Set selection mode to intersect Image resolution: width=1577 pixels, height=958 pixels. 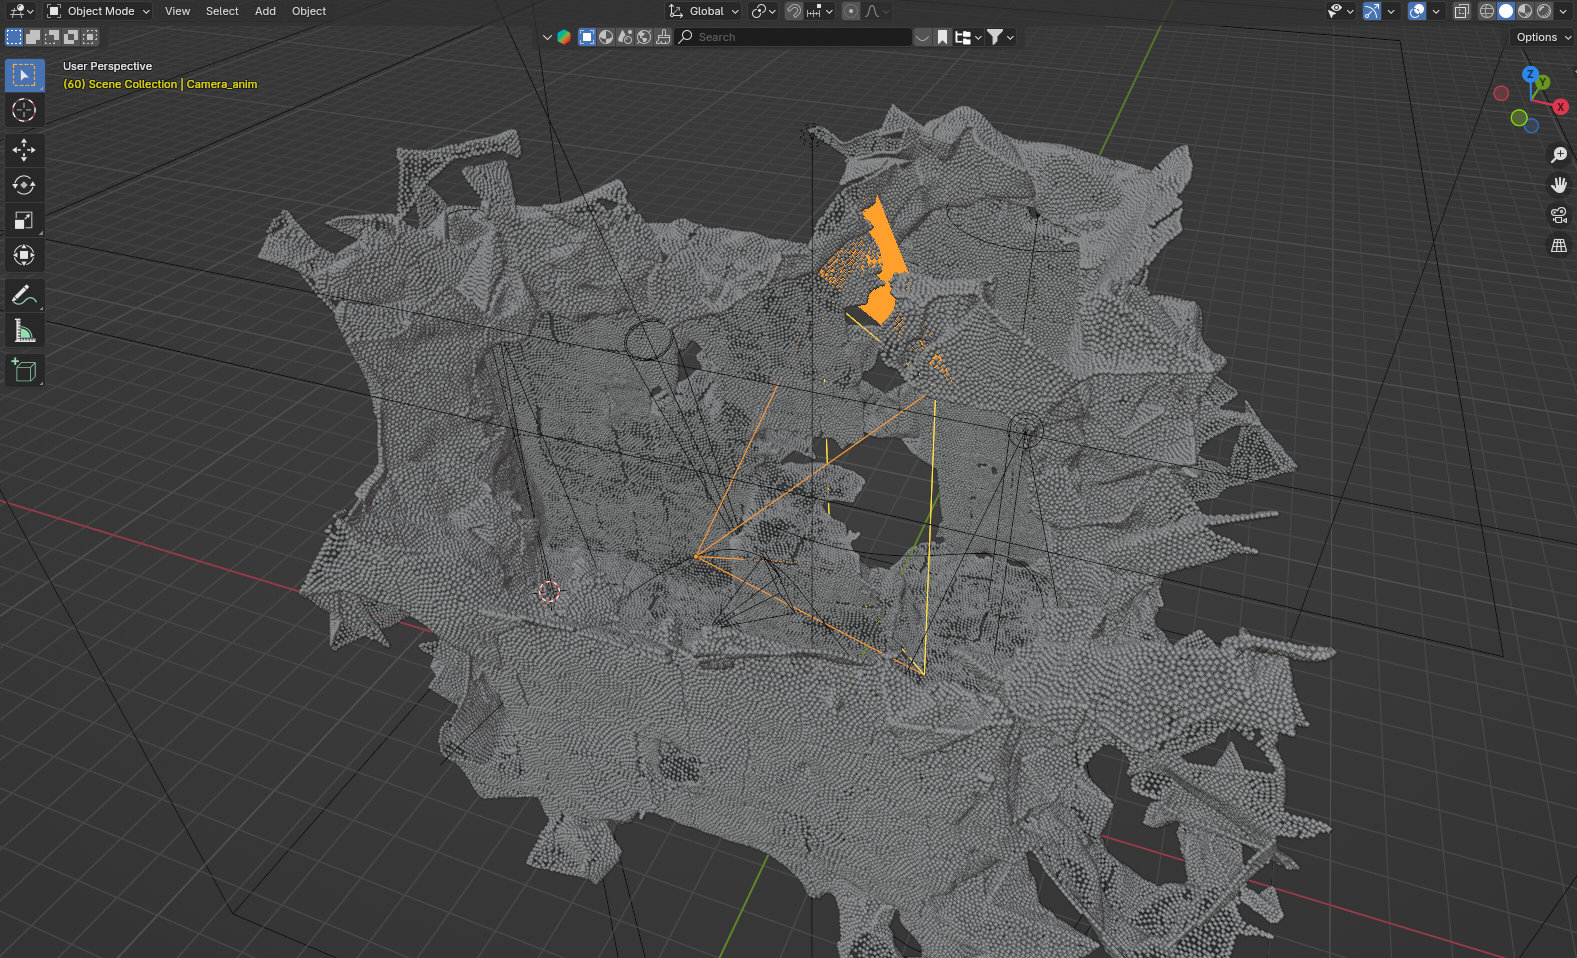(x=90, y=37)
